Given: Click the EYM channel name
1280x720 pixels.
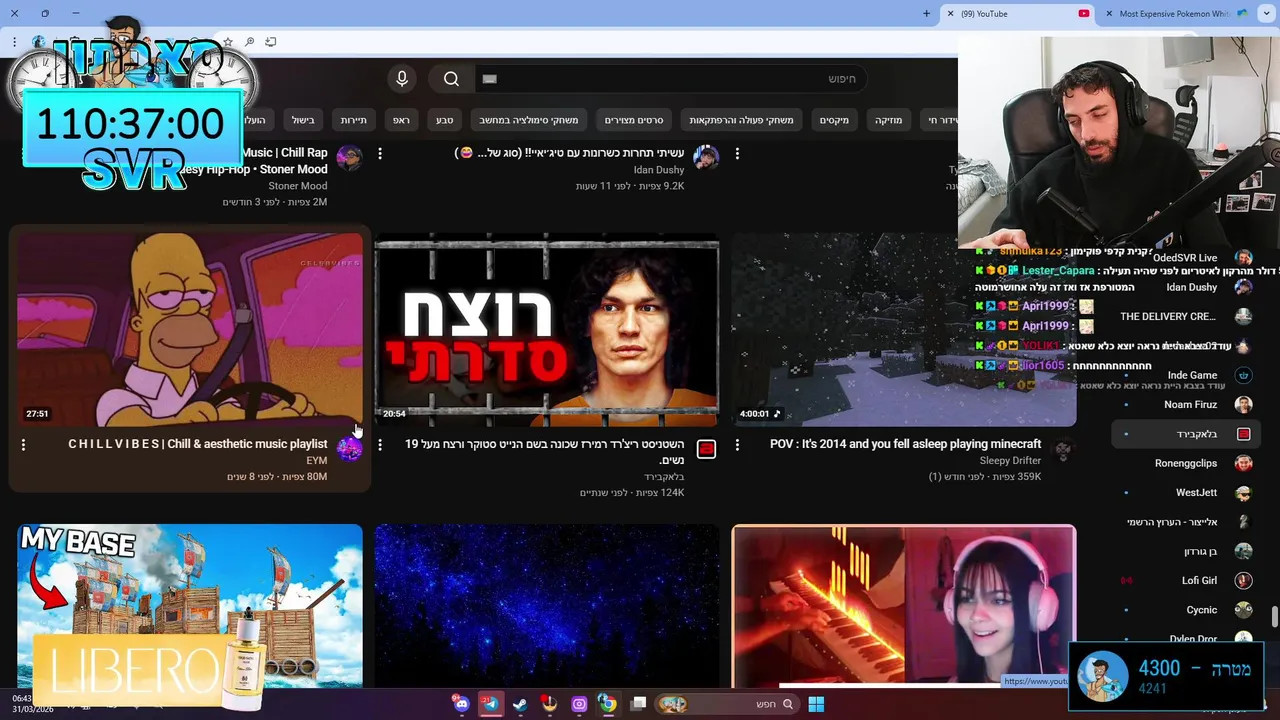Looking at the screenshot, I should (317, 461).
